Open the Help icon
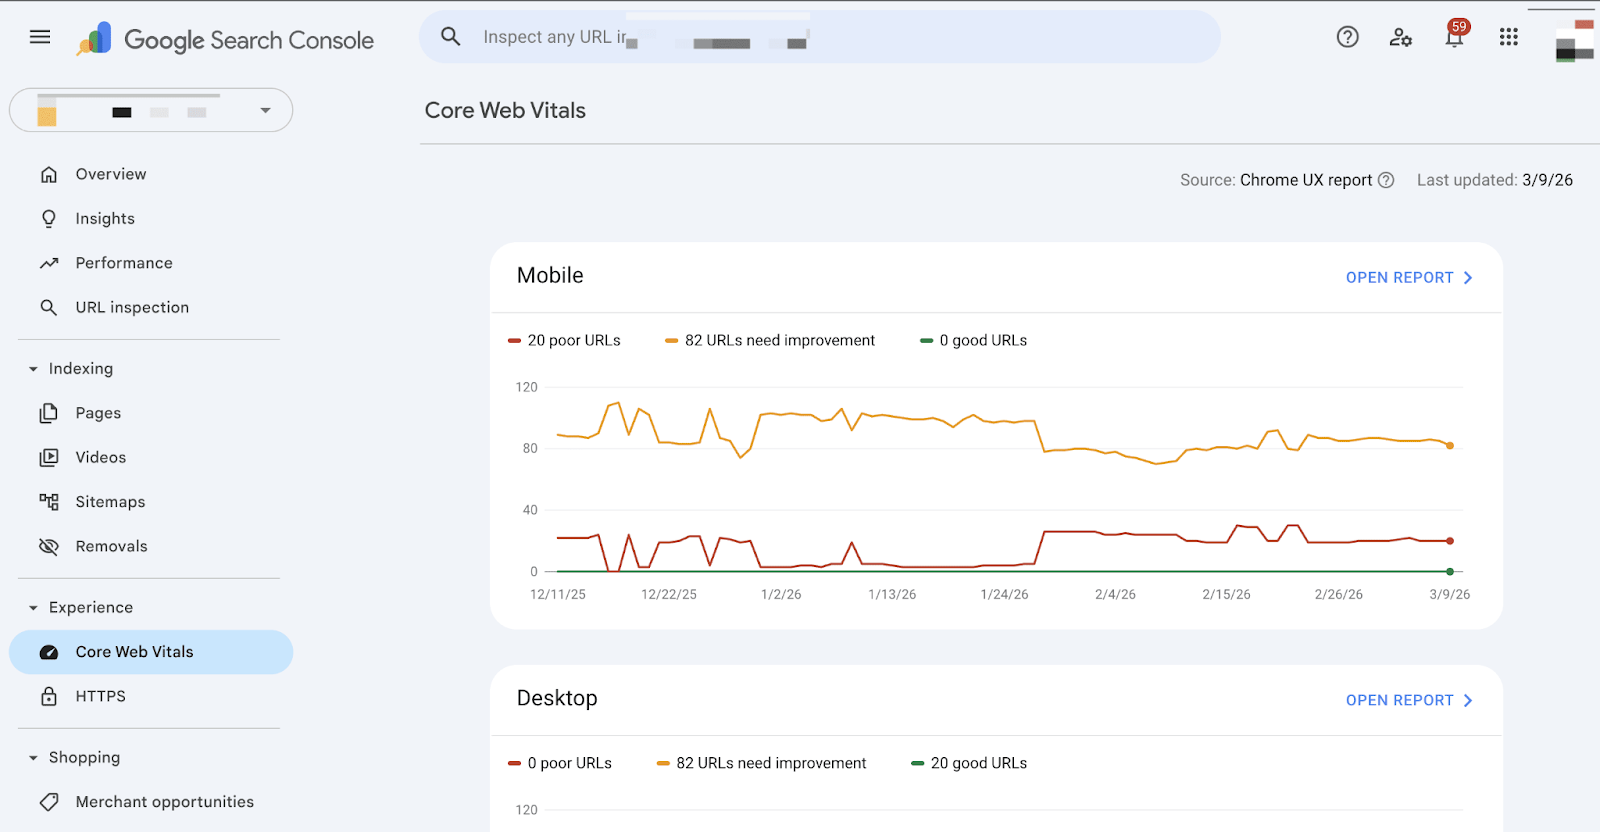This screenshot has width=1600, height=832. [x=1348, y=37]
